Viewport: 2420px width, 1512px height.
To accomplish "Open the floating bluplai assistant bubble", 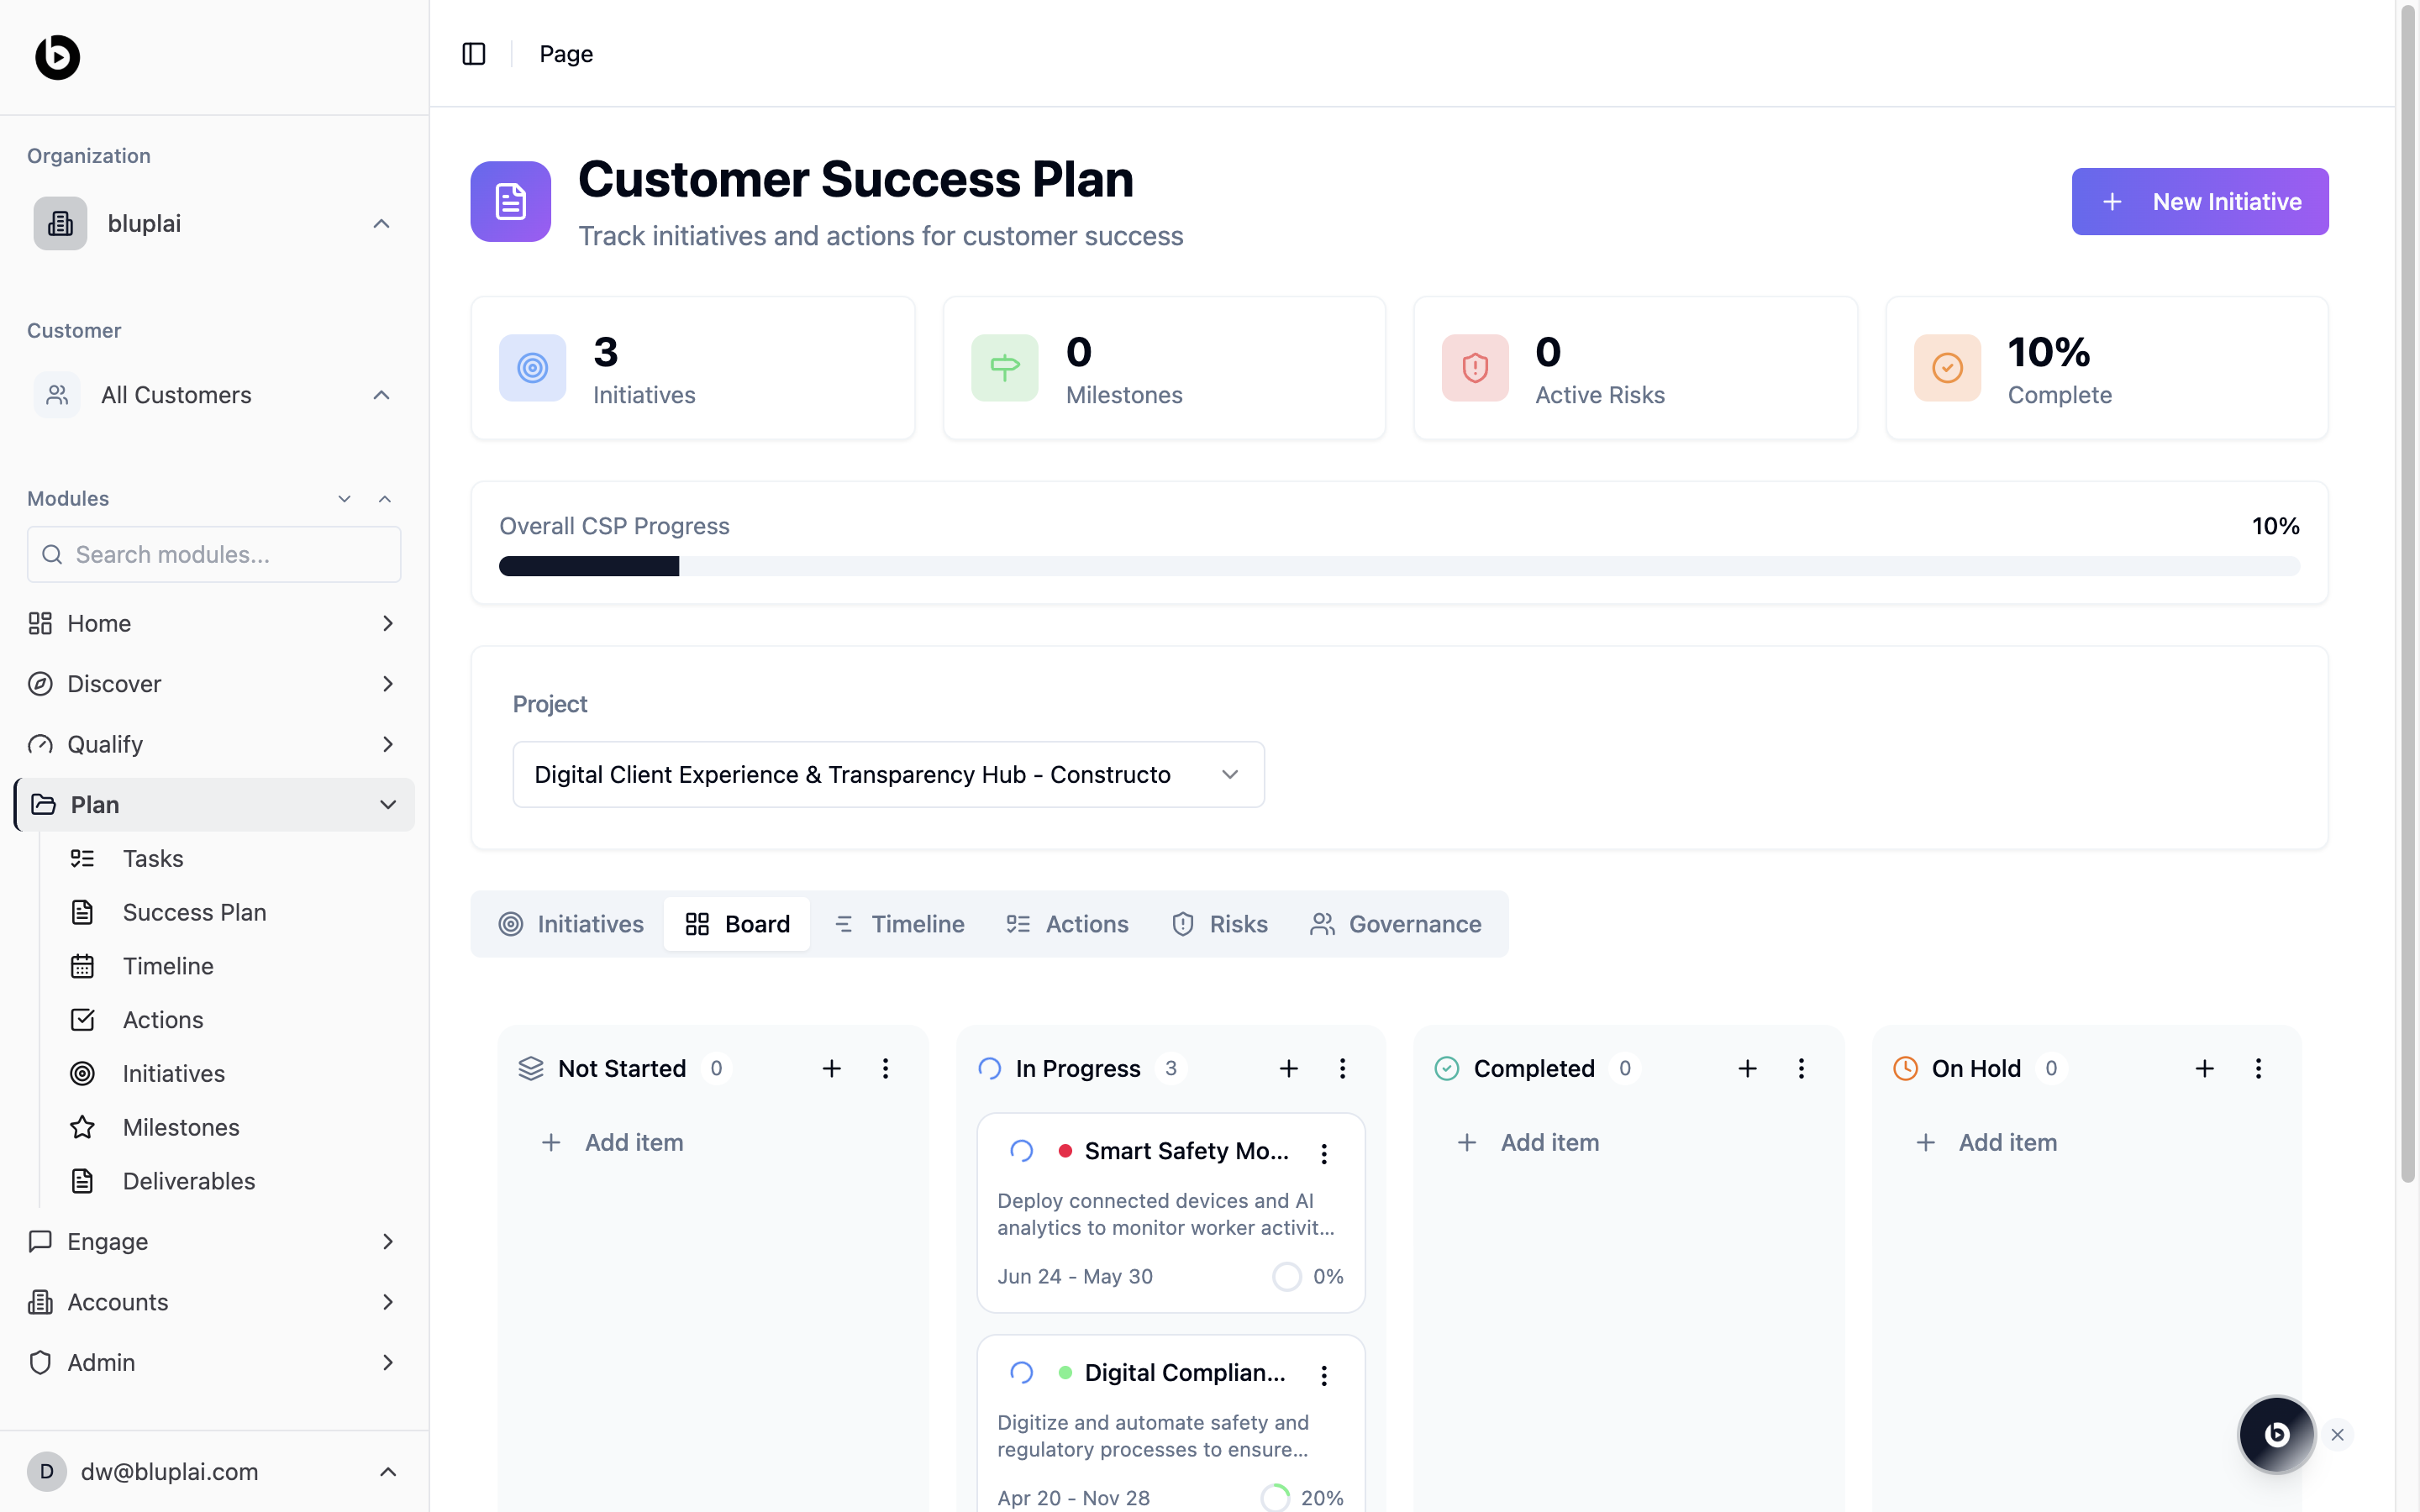I will click(x=2276, y=1434).
